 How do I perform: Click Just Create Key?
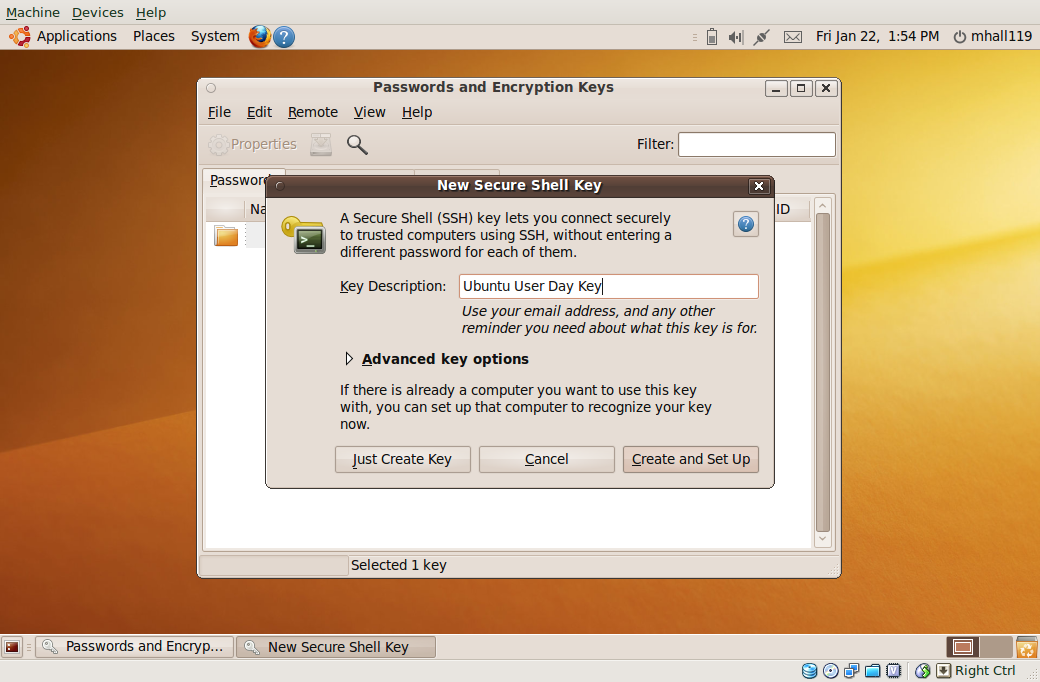click(x=402, y=459)
